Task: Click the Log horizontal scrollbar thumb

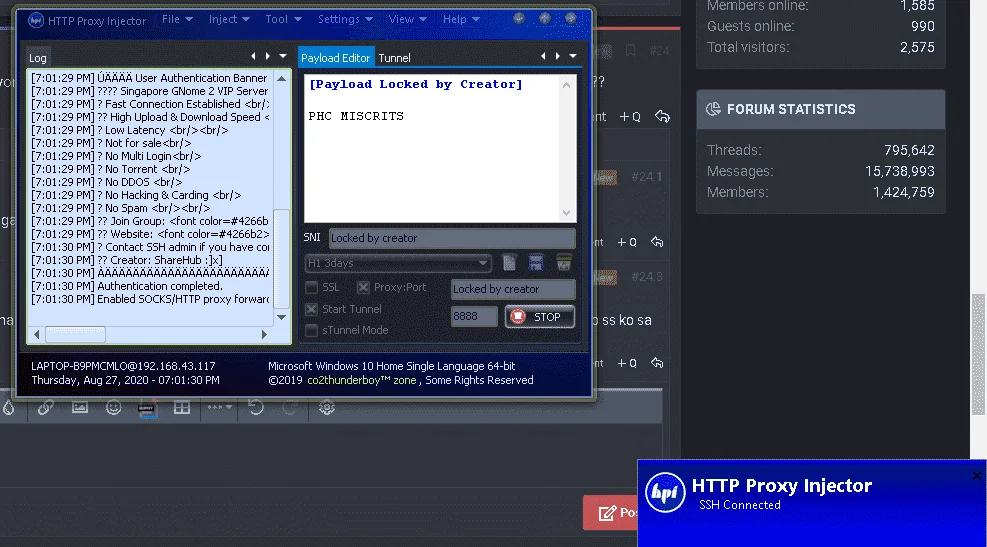Action: (x=76, y=334)
